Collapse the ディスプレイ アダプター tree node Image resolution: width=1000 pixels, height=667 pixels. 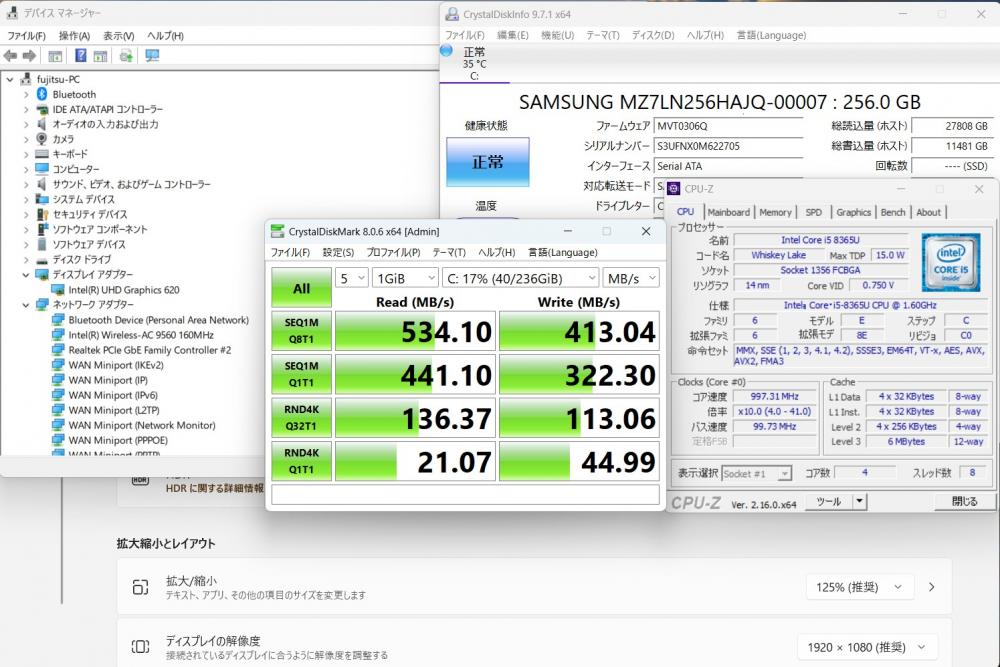click(26, 274)
